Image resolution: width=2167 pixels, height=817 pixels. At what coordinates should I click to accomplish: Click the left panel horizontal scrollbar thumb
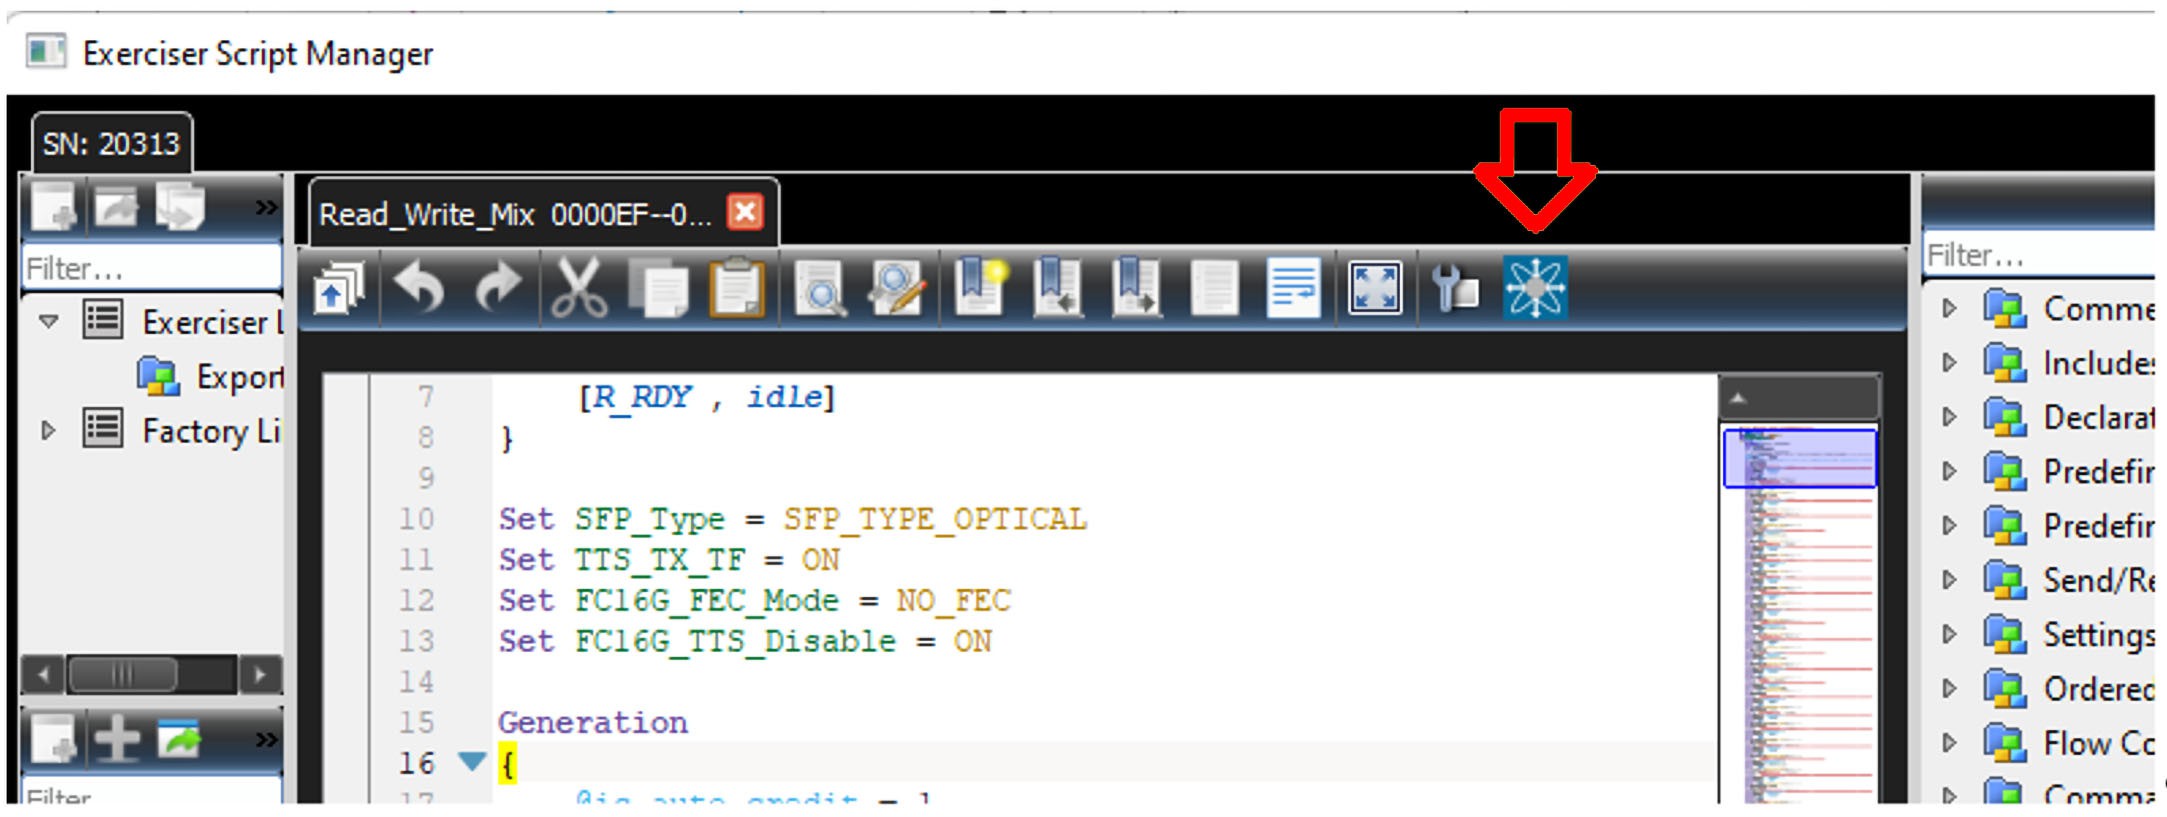[122, 674]
